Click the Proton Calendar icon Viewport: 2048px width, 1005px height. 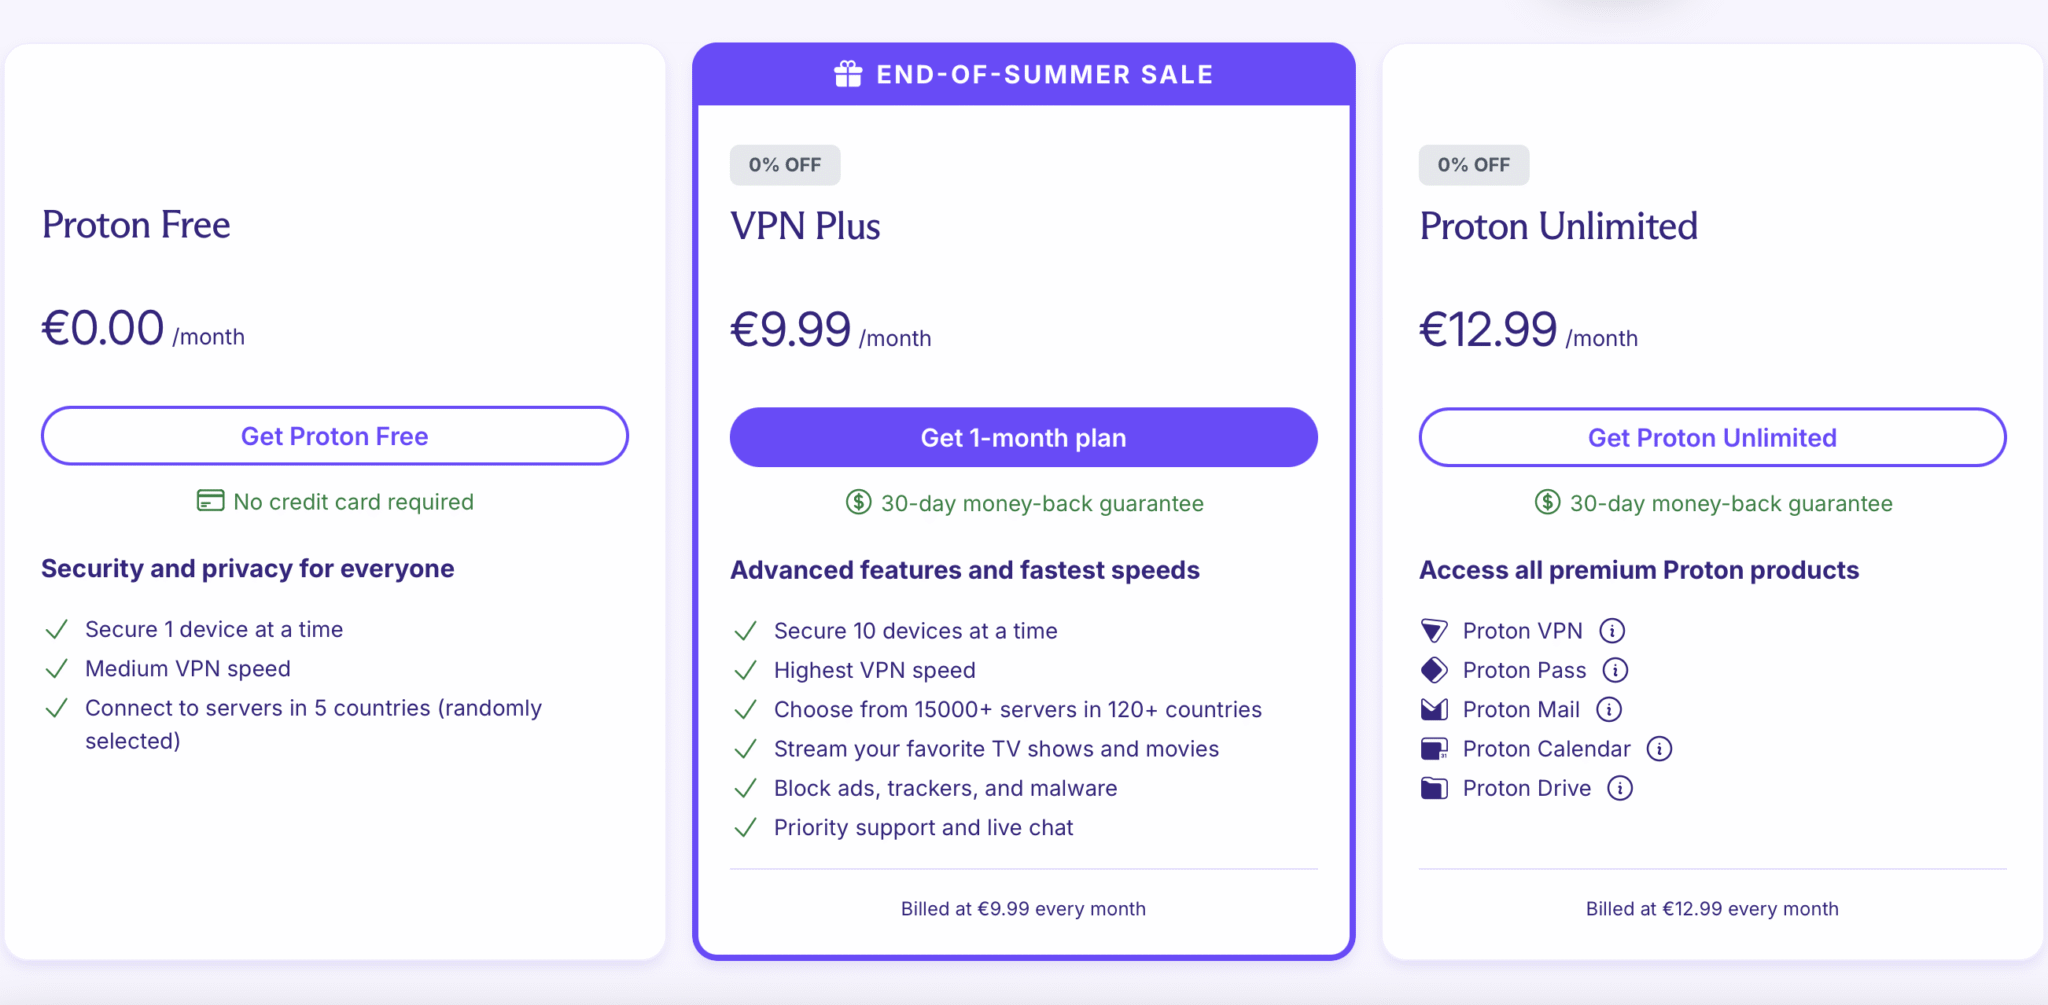[x=1434, y=748]
